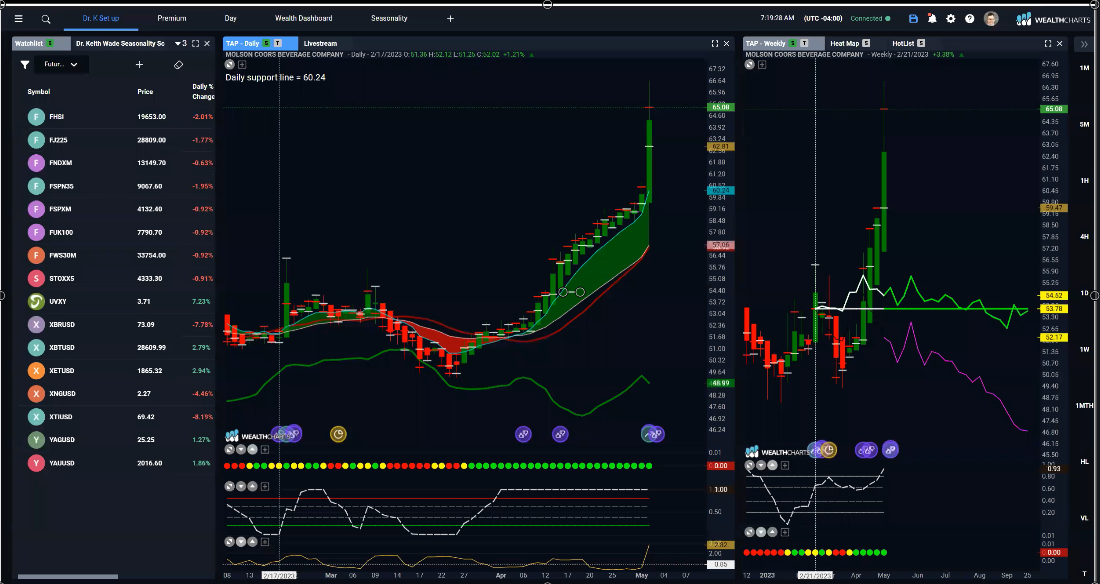Click the blue save layout icon
The height and width of the screenshot is (584, 1100).
click(x=913, y=19)
